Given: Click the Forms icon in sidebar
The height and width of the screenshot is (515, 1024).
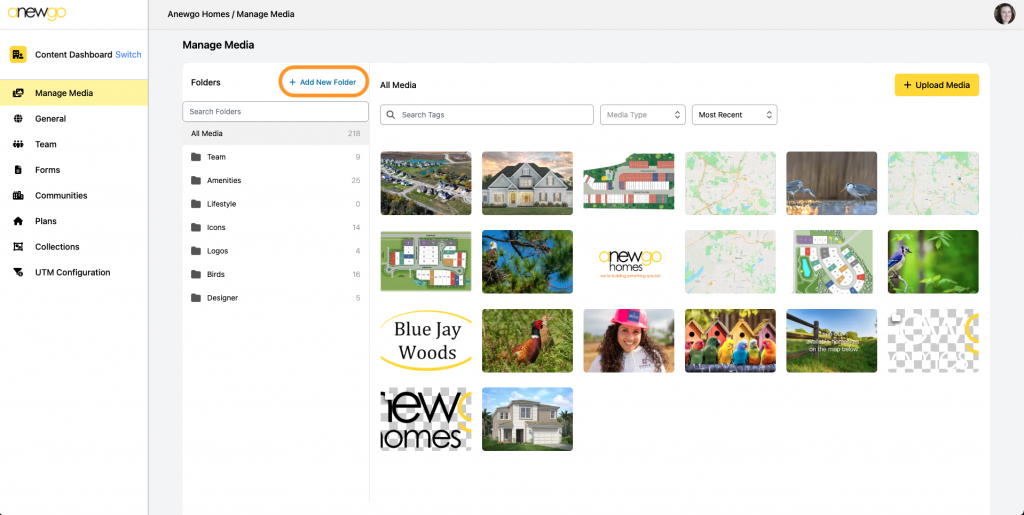Looking at the screenshot, I should tap(18, 170).
